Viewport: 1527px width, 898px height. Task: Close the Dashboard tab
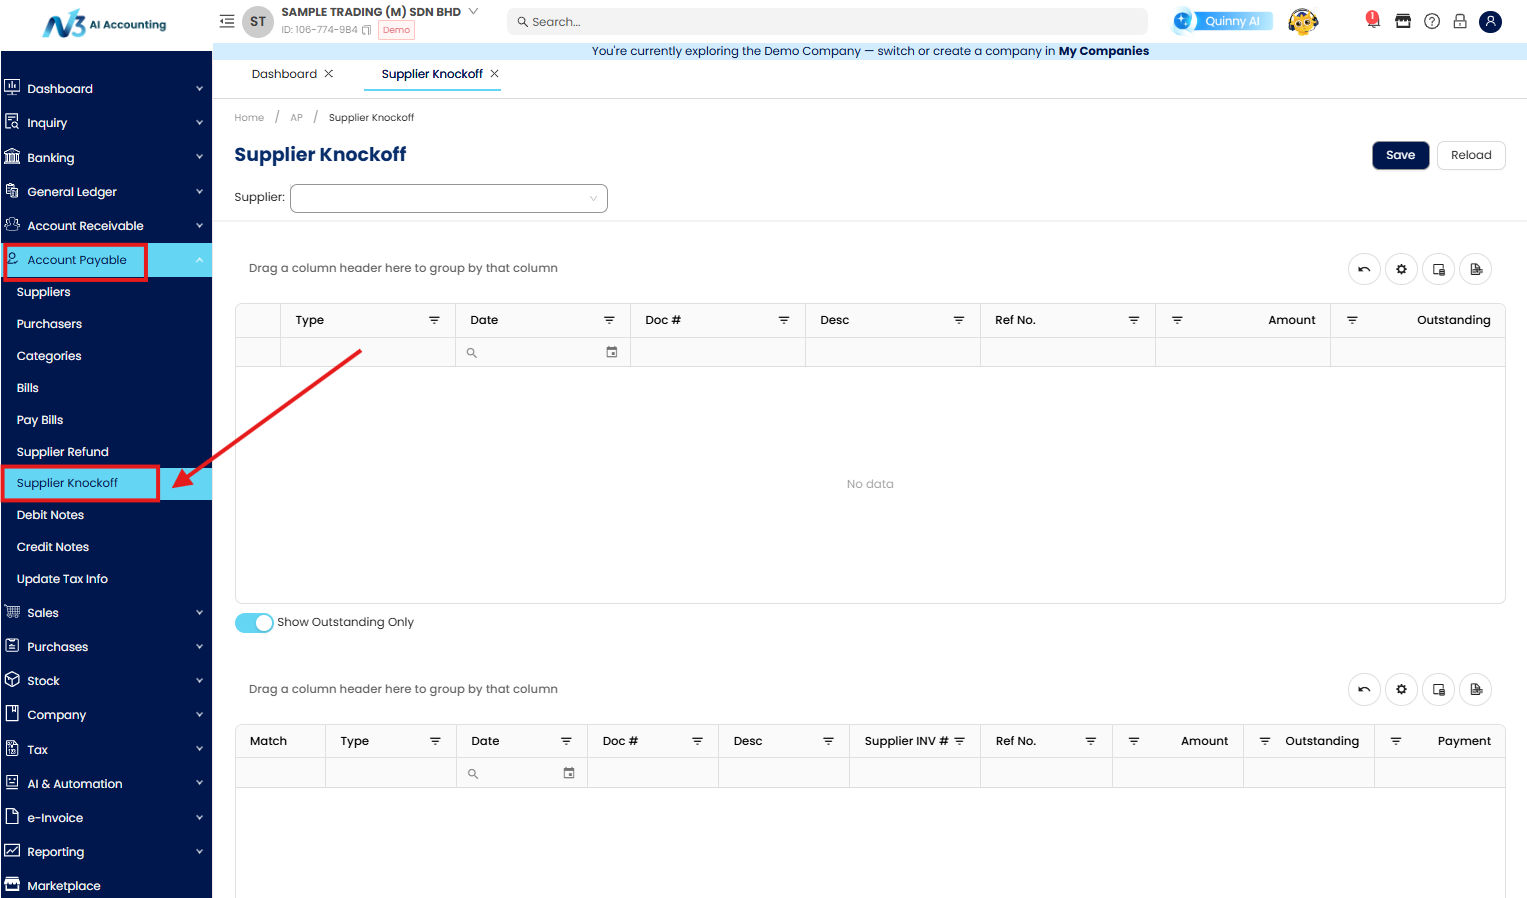328,74
